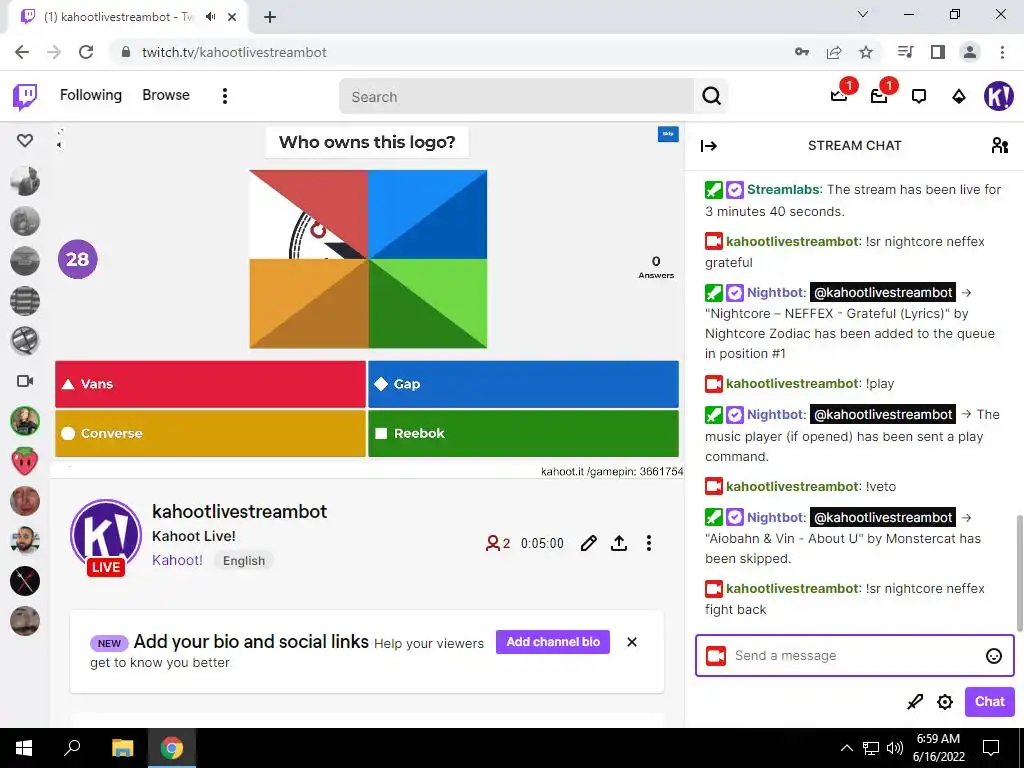The image size is (1024, 768).
Task: Open the chat community users list
Action: [1000, 145]
